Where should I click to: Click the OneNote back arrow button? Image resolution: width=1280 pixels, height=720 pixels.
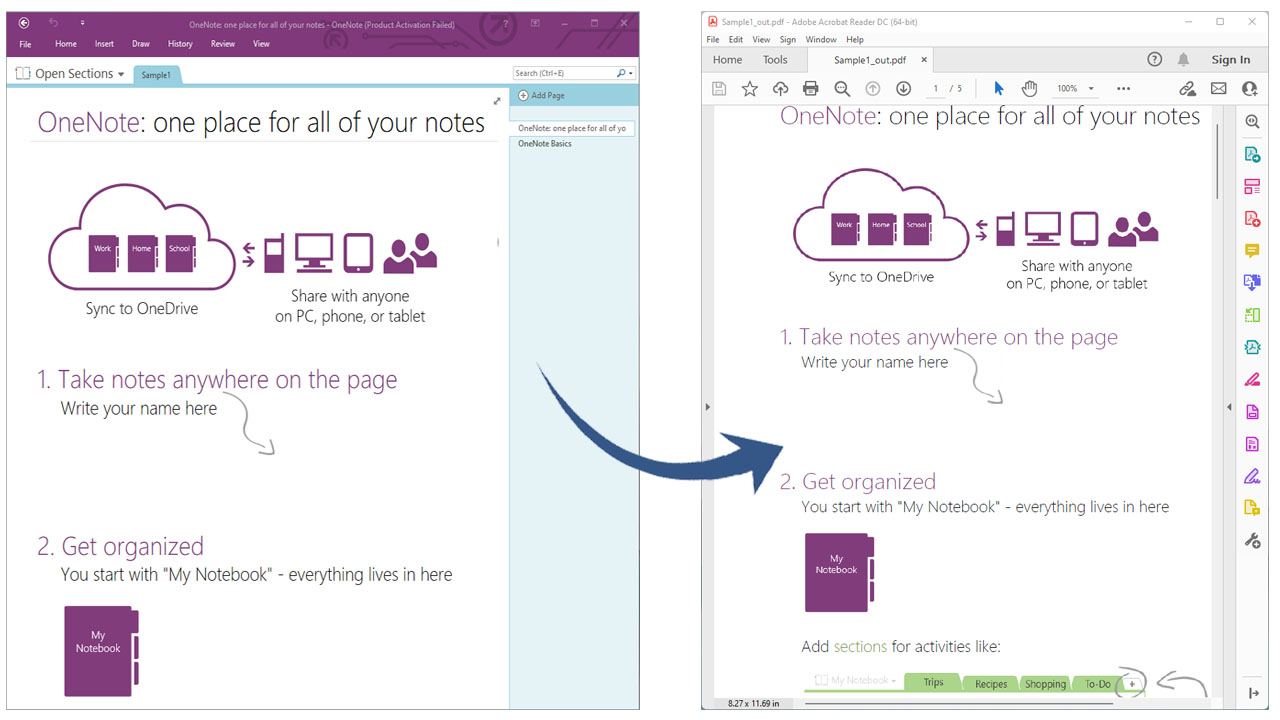[x=24, y=23]
